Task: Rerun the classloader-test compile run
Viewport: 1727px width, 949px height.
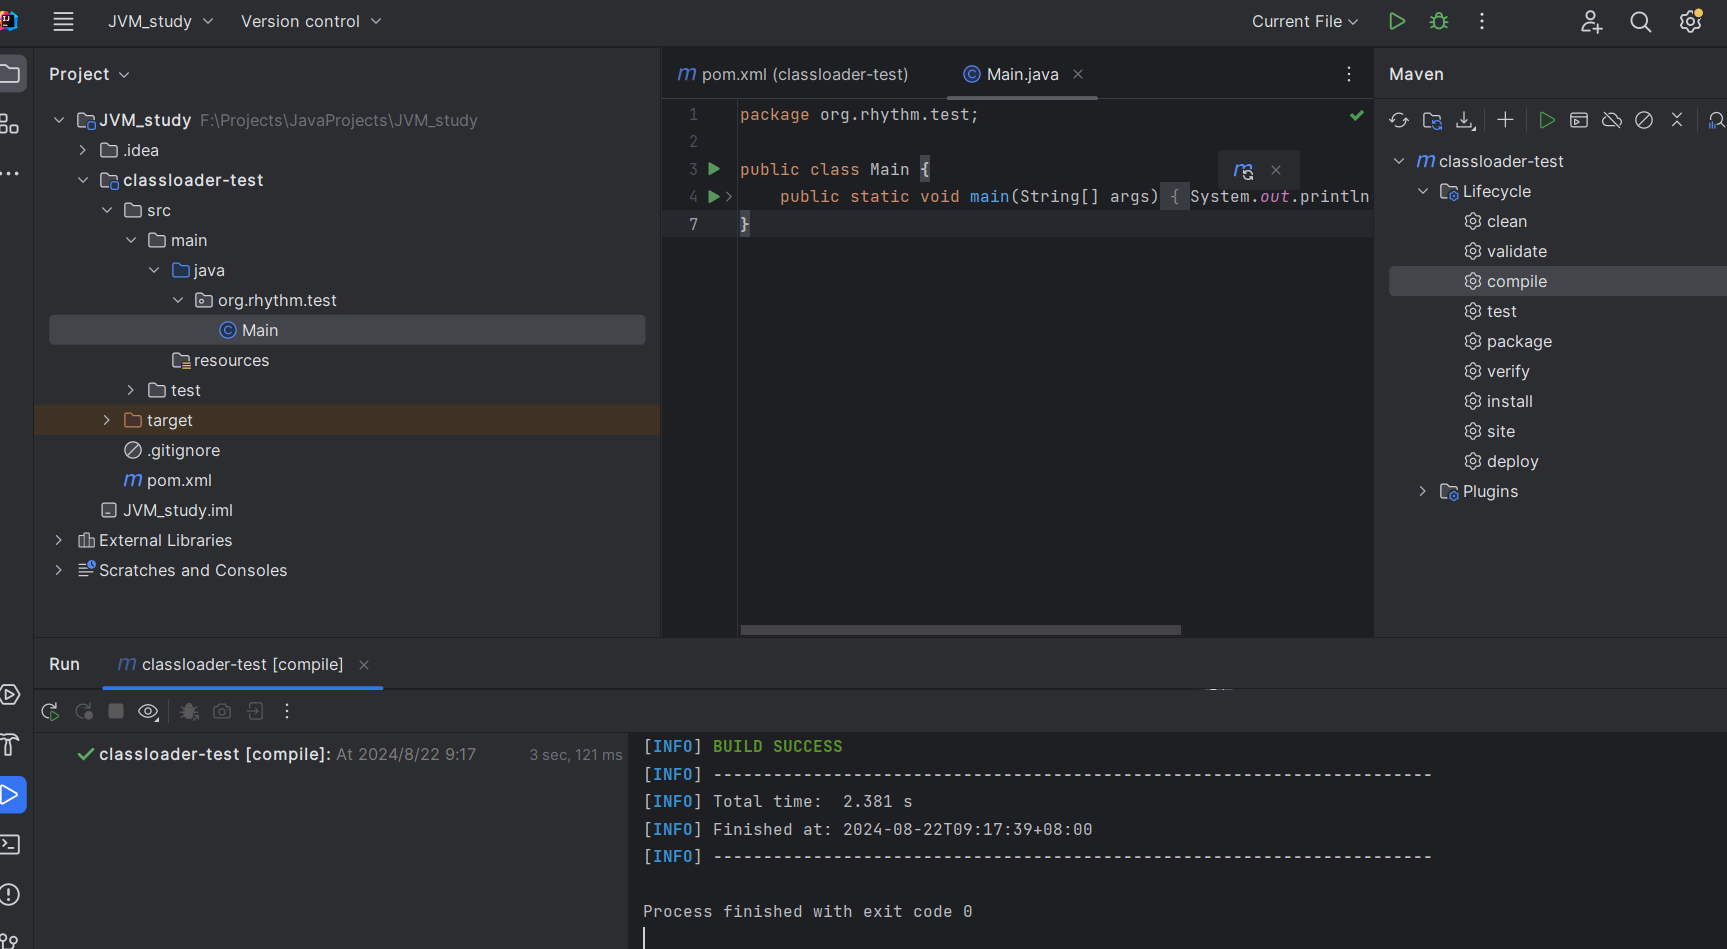Action: 50,711
